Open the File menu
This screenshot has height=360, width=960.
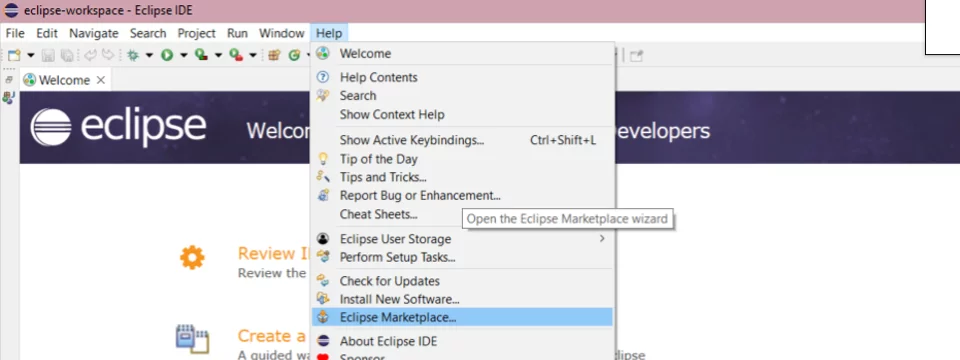pyautogui.click(x=15, y=33)
